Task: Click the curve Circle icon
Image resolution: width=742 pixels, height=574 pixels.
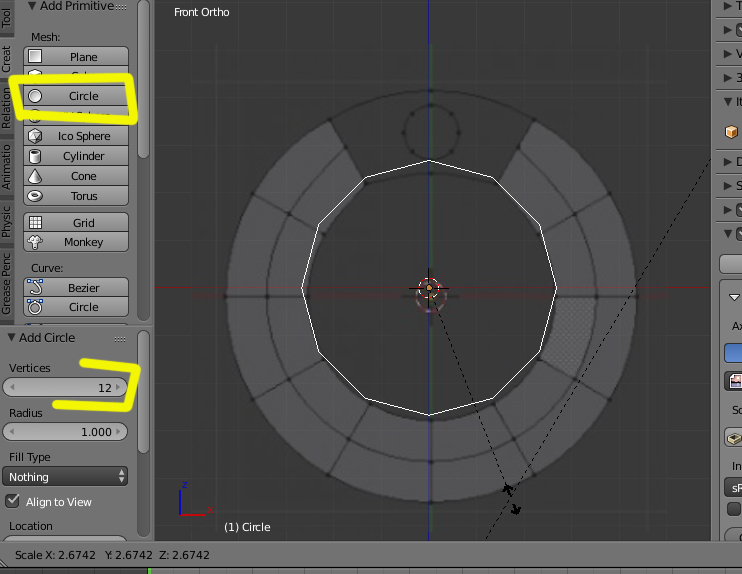Action: pos(35,307)
